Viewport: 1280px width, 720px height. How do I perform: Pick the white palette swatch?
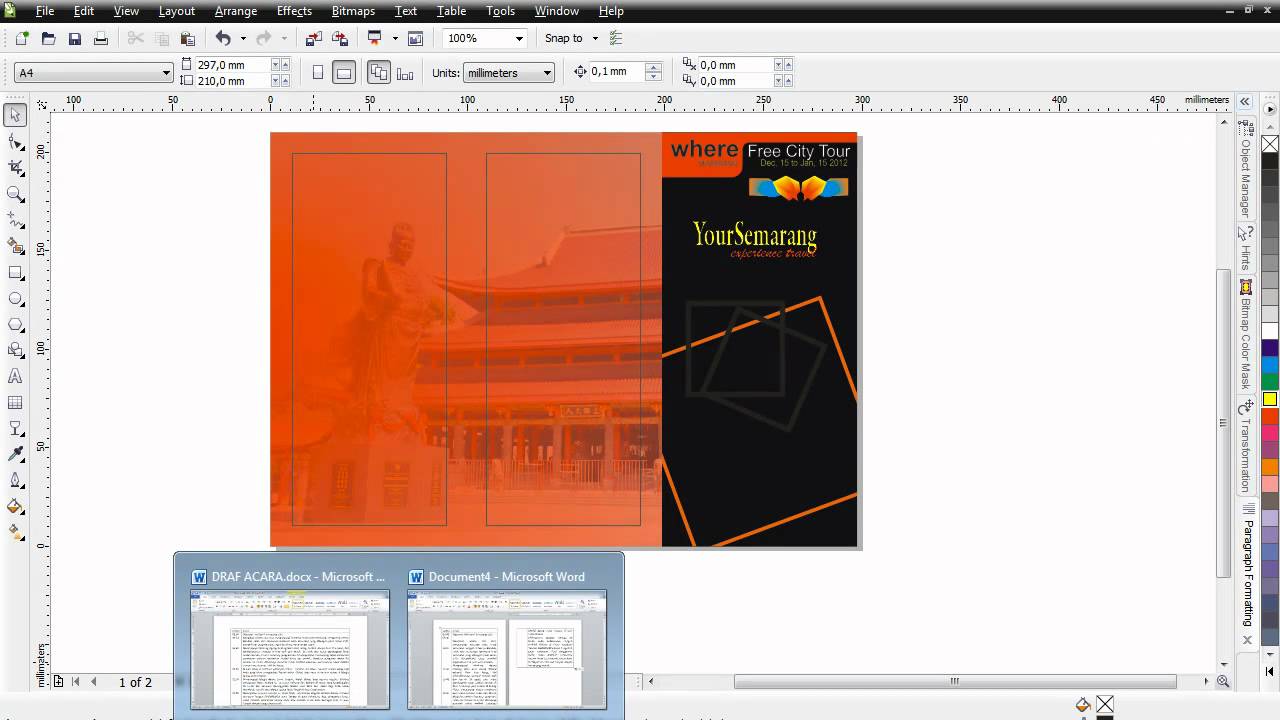pyautogui.click(x=1270, y=330)
